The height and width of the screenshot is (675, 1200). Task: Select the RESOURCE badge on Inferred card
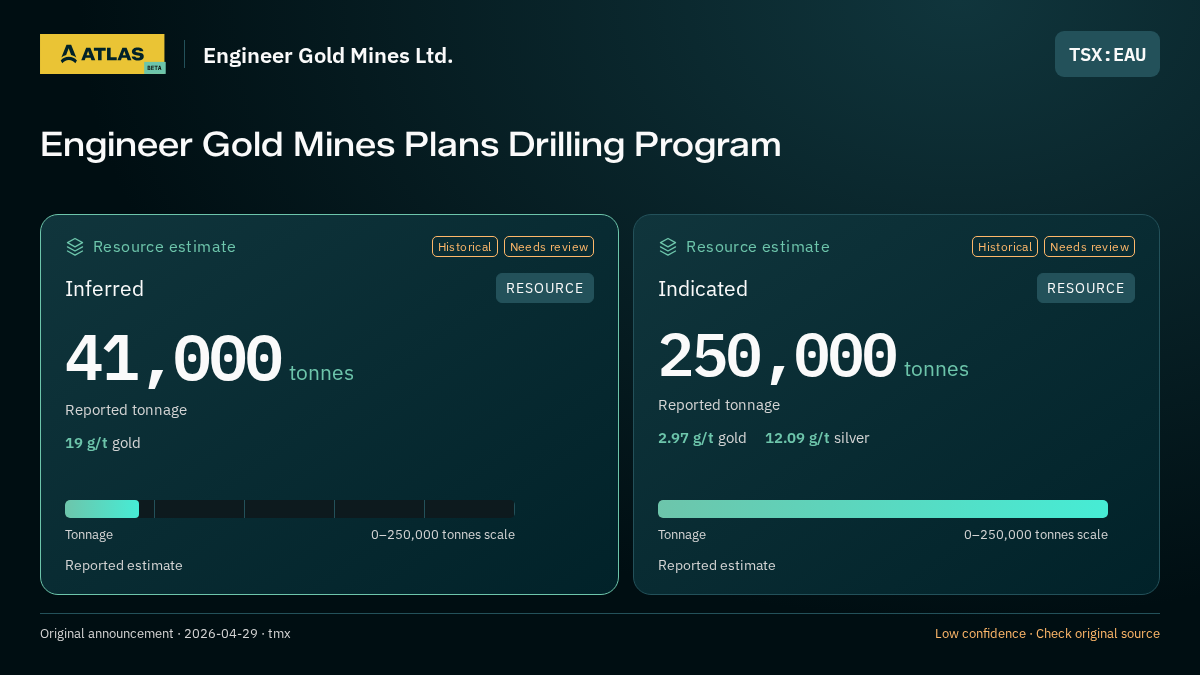pyautogui.click(x=545, y=288)
